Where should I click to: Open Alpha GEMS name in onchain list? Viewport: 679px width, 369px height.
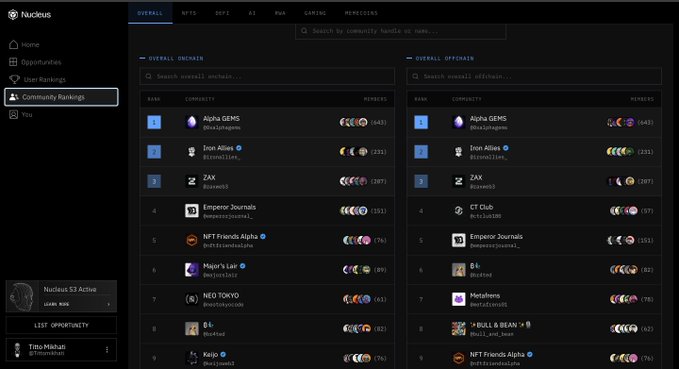(x=221, y=118)
